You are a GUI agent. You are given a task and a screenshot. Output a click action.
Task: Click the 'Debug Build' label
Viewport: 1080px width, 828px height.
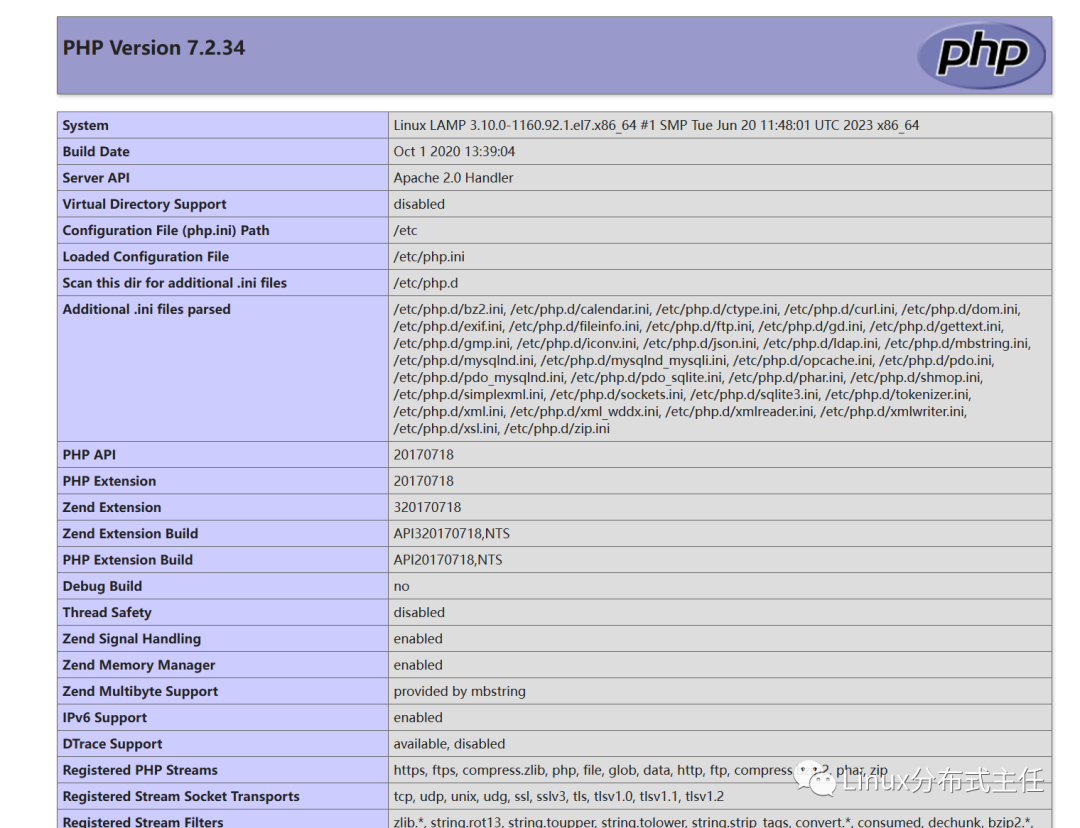pyautogui.click(x=102, y=586)
